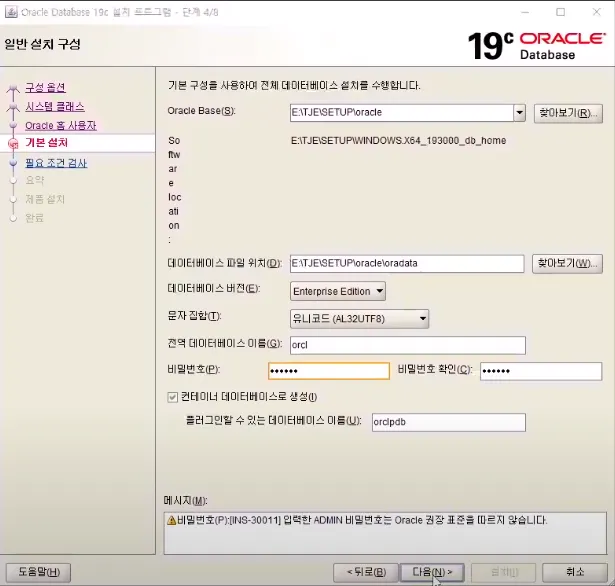The width and height of the screenshot is (615, 586).
Task: Click the 일반 설치 구성 heading
Action: coord(42,44)
